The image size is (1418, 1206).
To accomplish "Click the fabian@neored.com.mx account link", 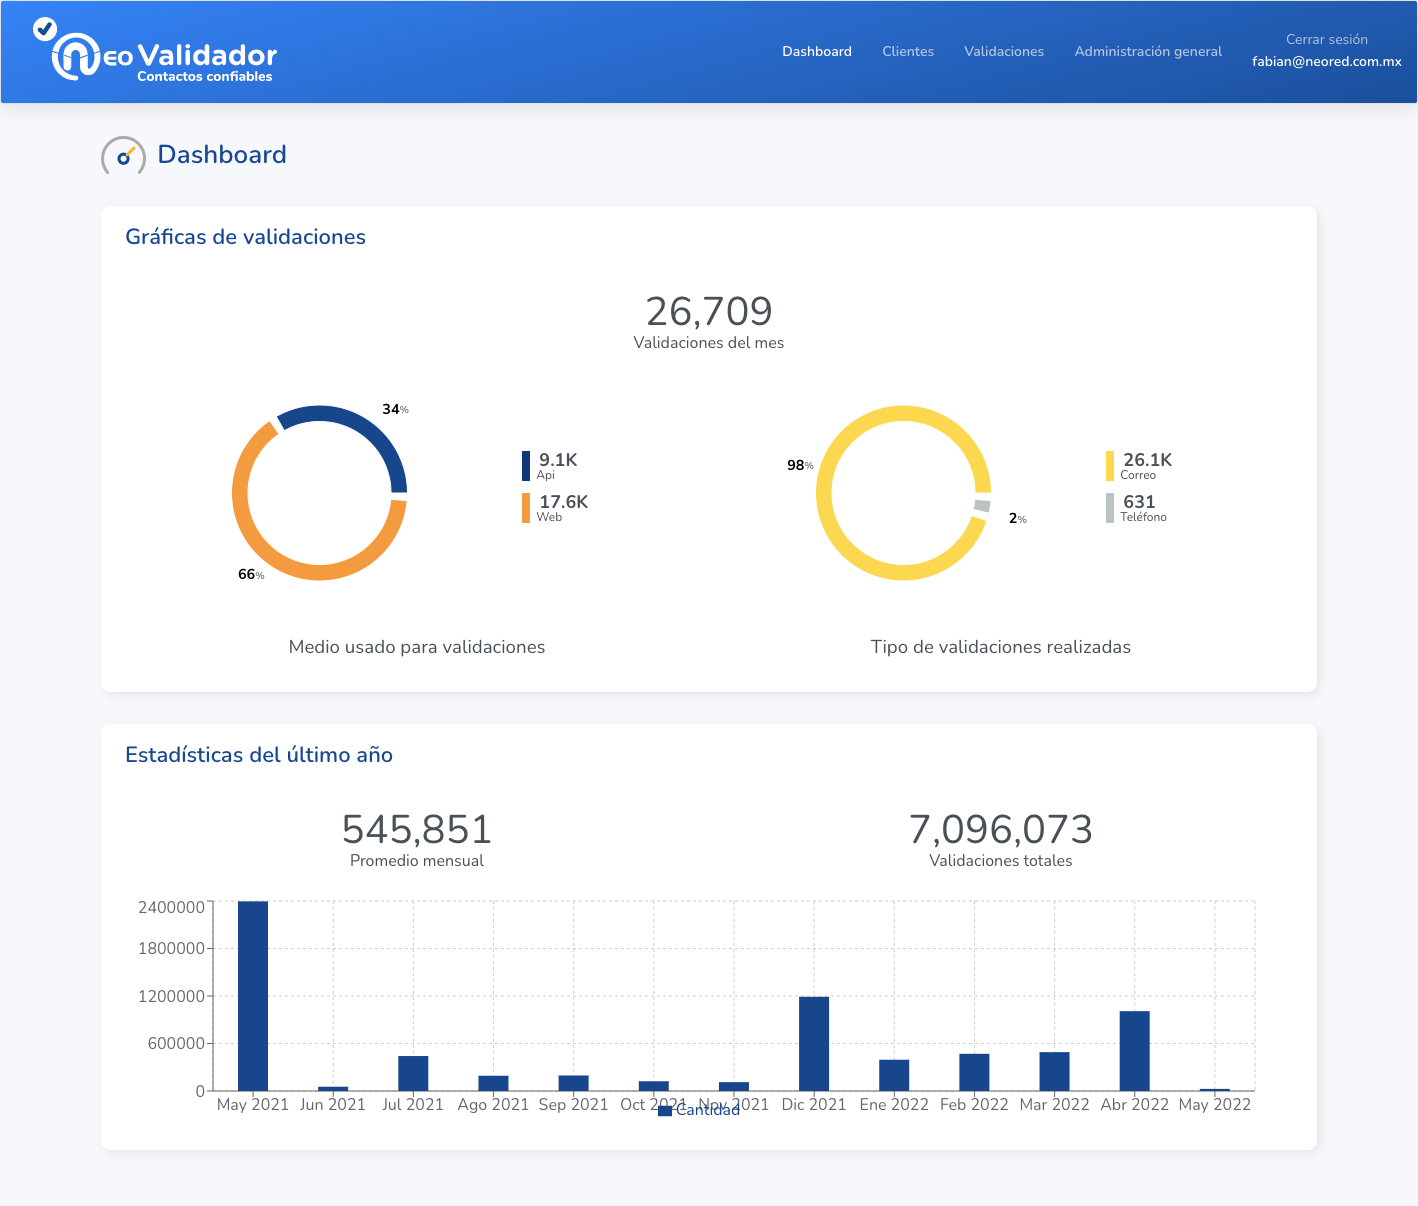I will (1326, 61).
